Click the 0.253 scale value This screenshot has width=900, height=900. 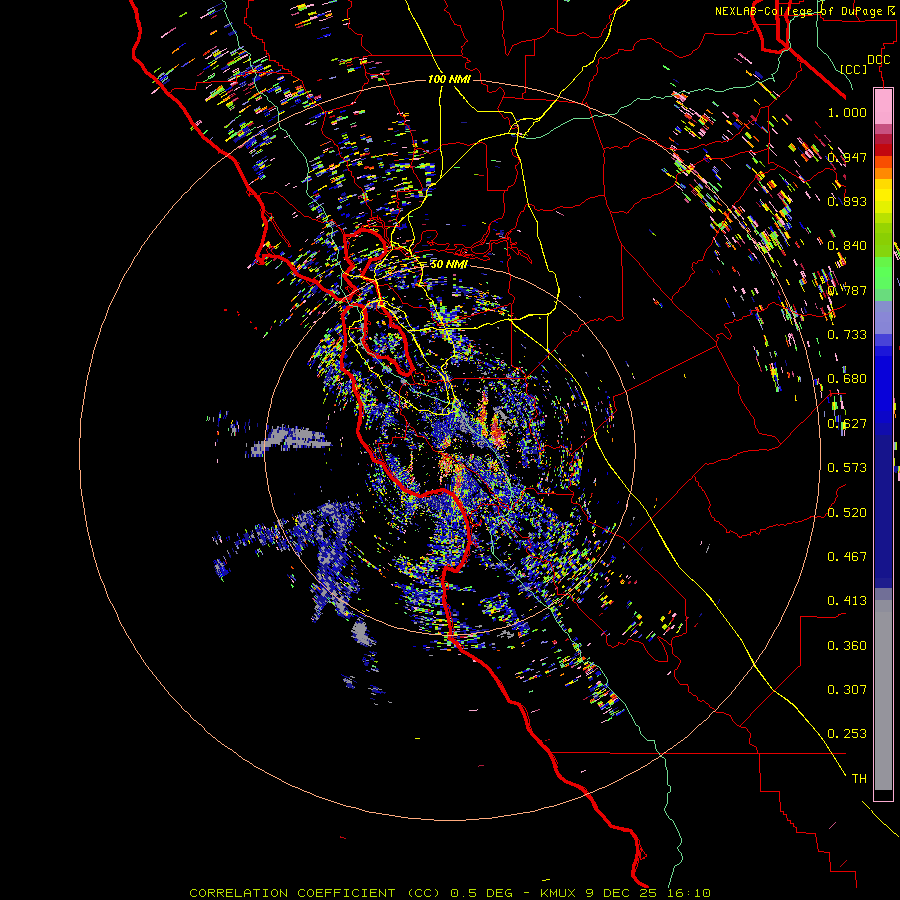pos(847,734)
